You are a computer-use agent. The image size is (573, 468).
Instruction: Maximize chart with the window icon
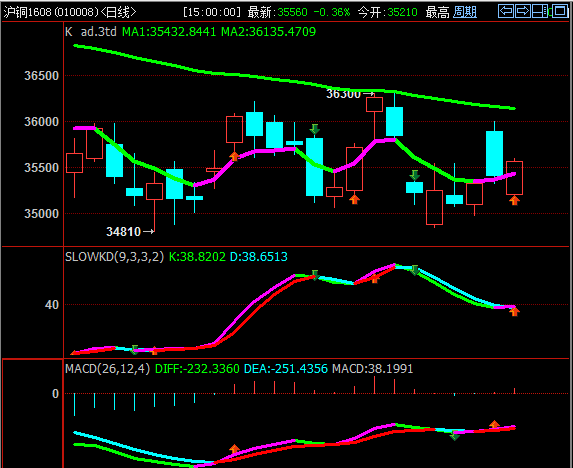point(559,11)
